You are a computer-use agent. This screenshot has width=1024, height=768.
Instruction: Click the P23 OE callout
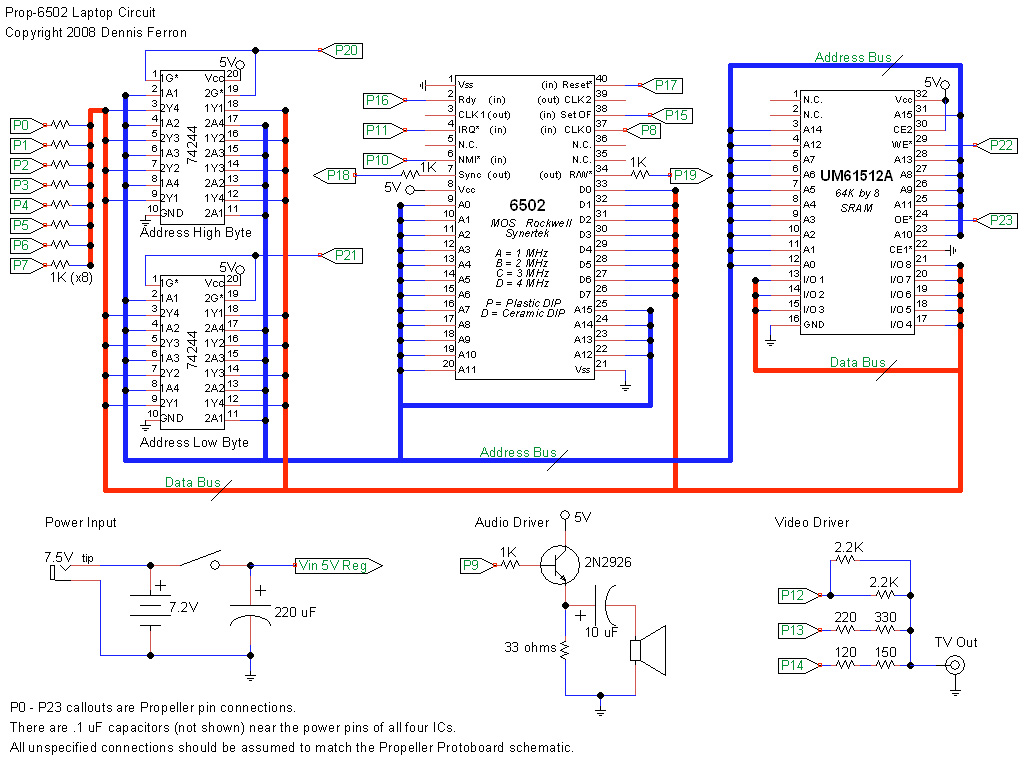coord(995,221)
